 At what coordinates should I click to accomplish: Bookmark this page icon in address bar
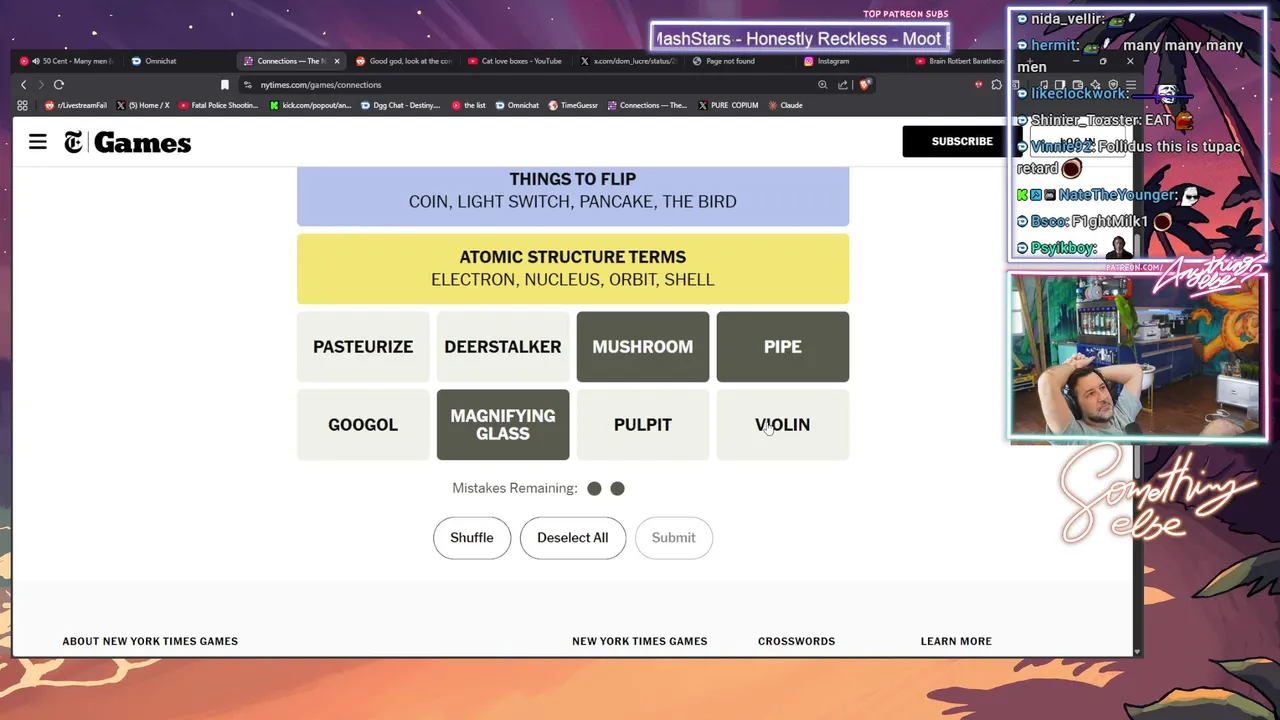[x=225, y=85]
